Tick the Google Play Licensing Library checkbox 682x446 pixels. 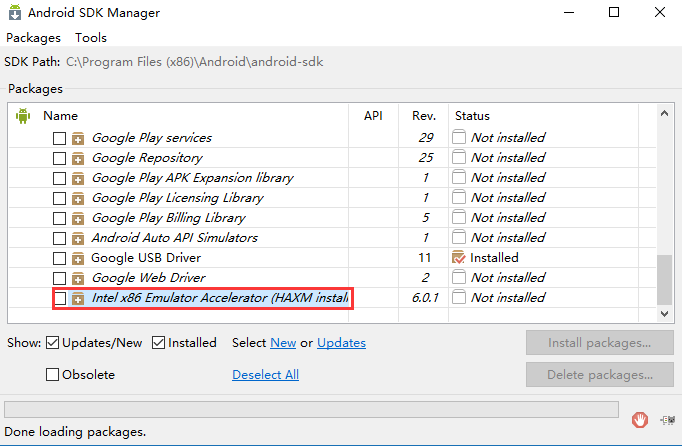tap(59, 198)
